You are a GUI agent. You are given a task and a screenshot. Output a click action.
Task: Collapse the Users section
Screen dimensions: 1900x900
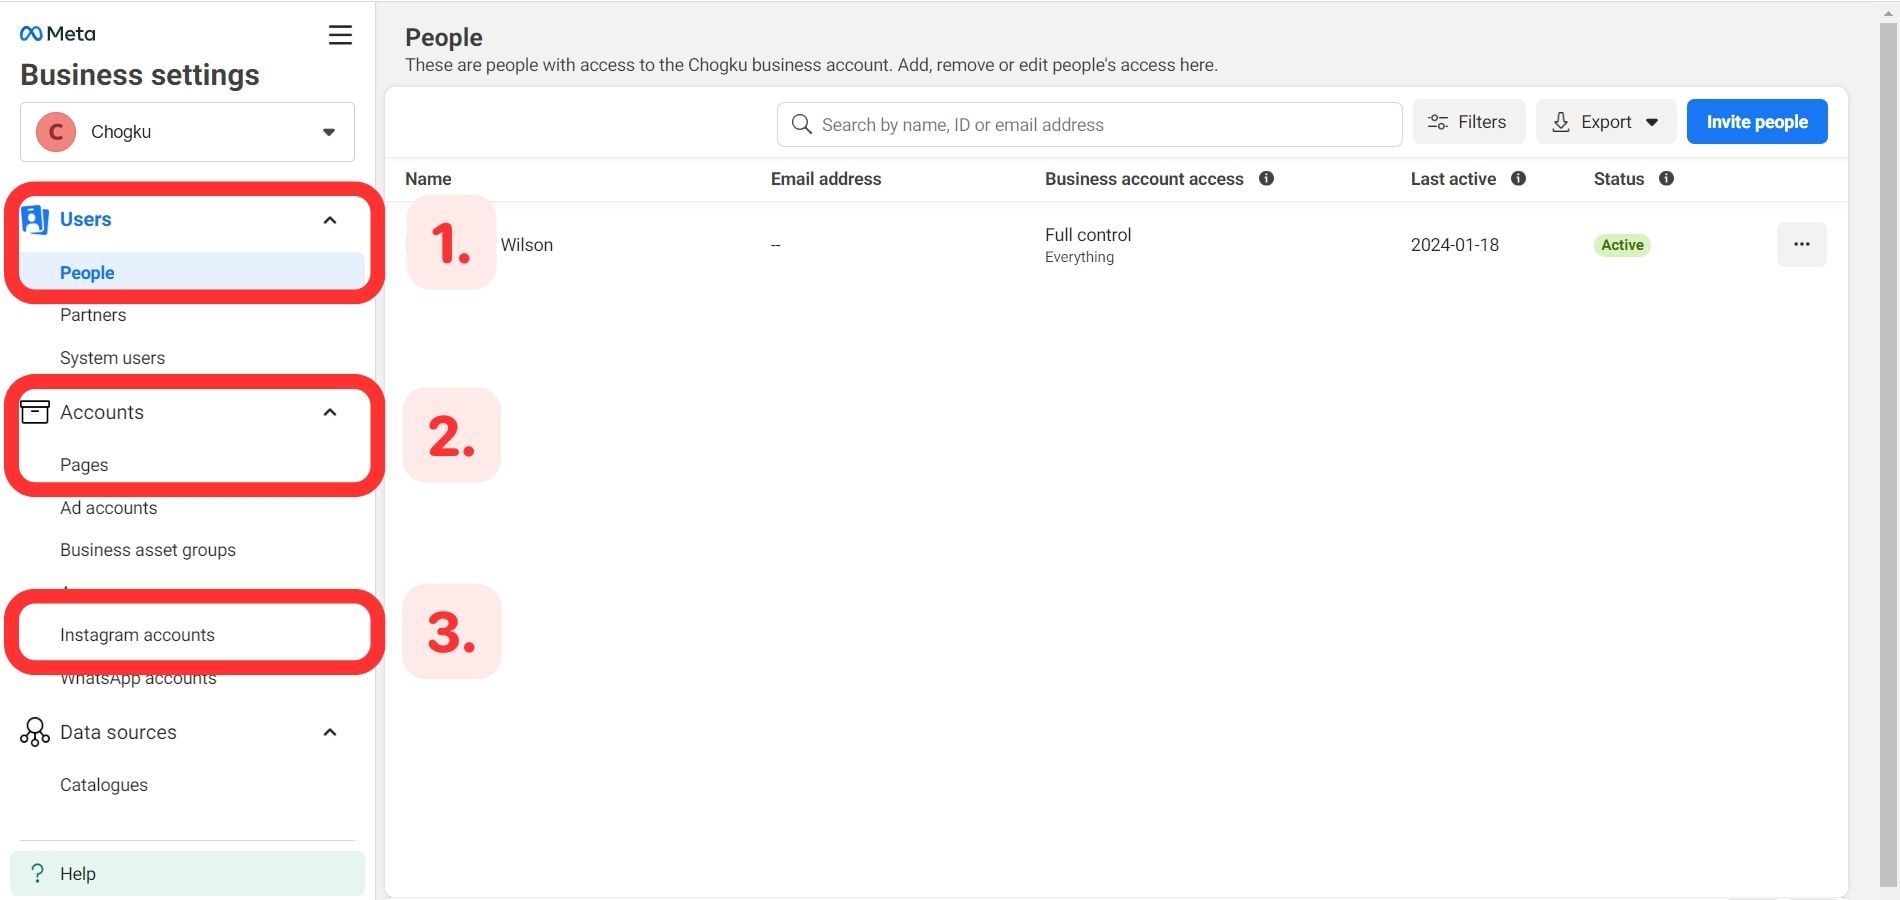[330, 220]
